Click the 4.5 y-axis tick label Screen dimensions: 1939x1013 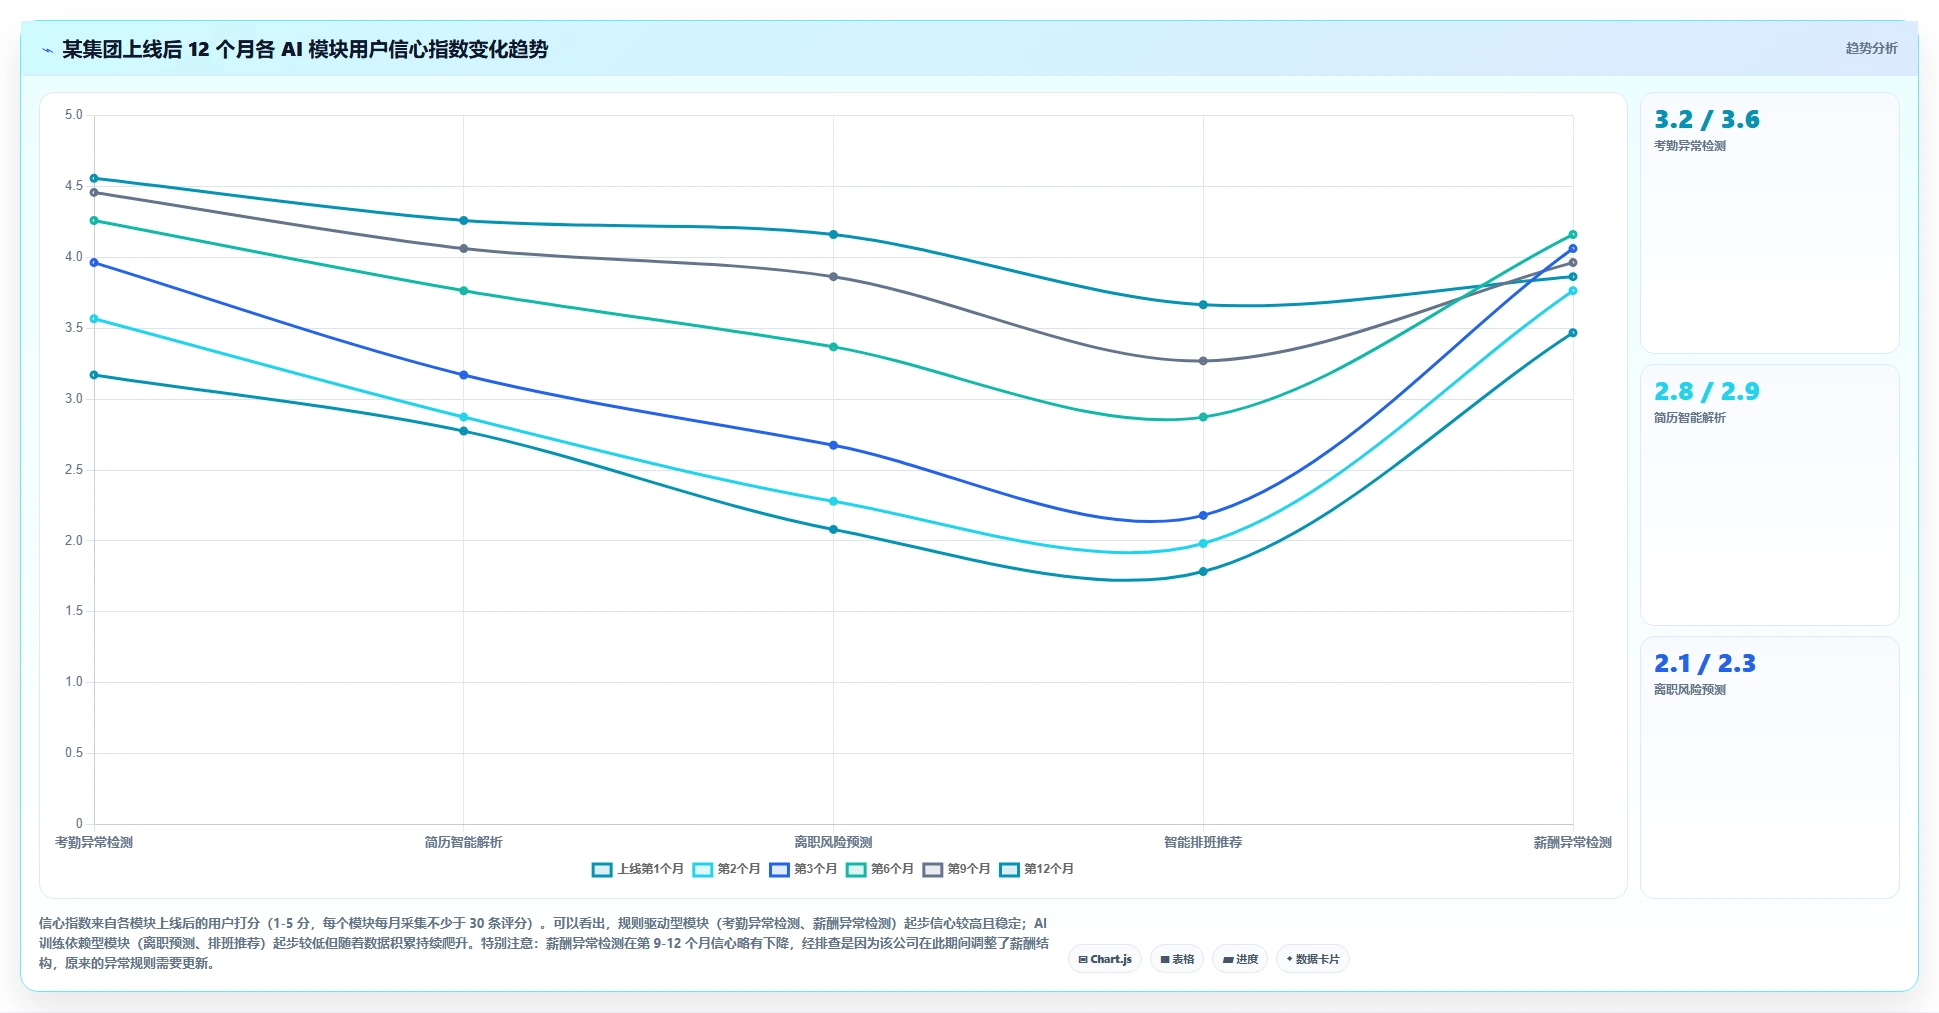point(74,186)
